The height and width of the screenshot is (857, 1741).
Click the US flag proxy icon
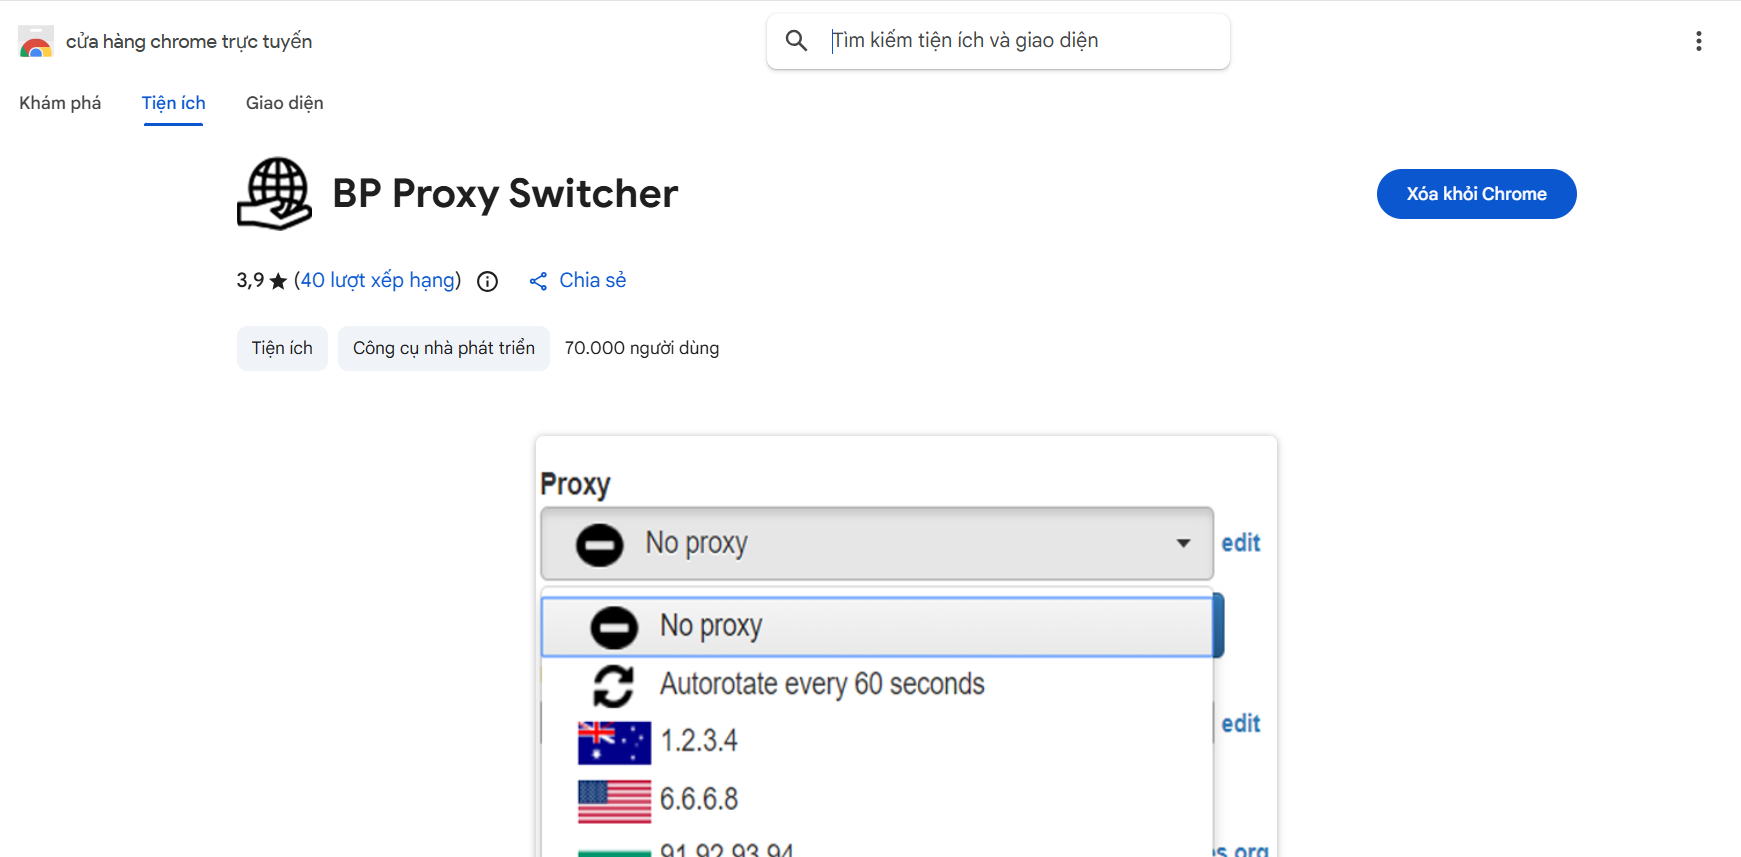pyautogui.click(x=614, y=800)
